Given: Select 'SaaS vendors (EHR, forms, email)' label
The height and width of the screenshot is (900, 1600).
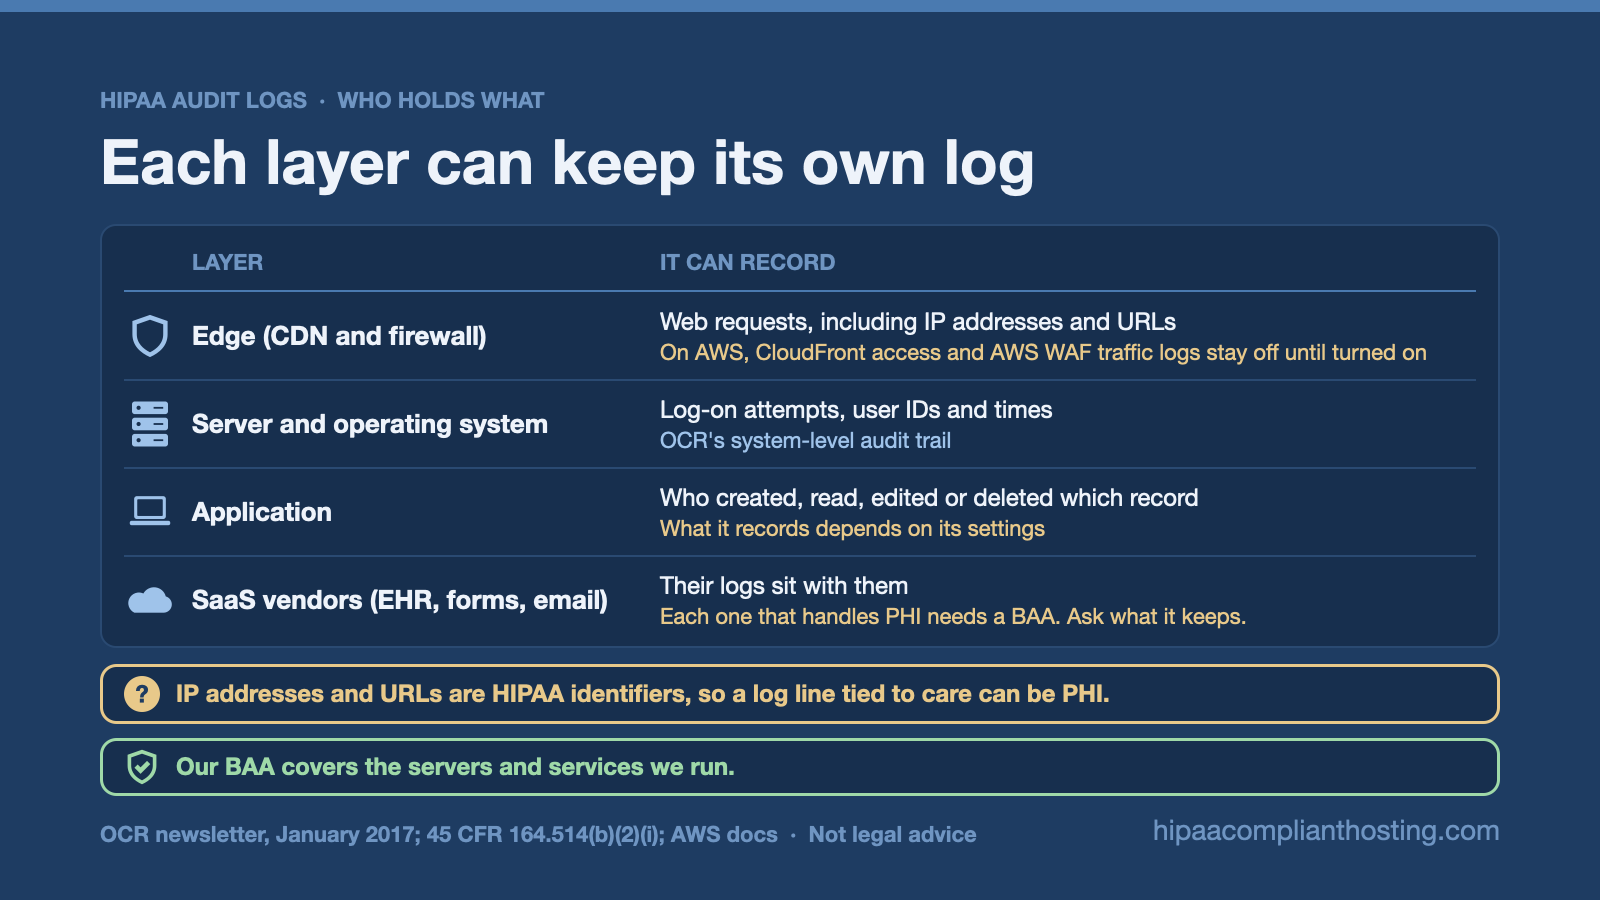Looking at the screenshot, I should click(x=400, y=600).
